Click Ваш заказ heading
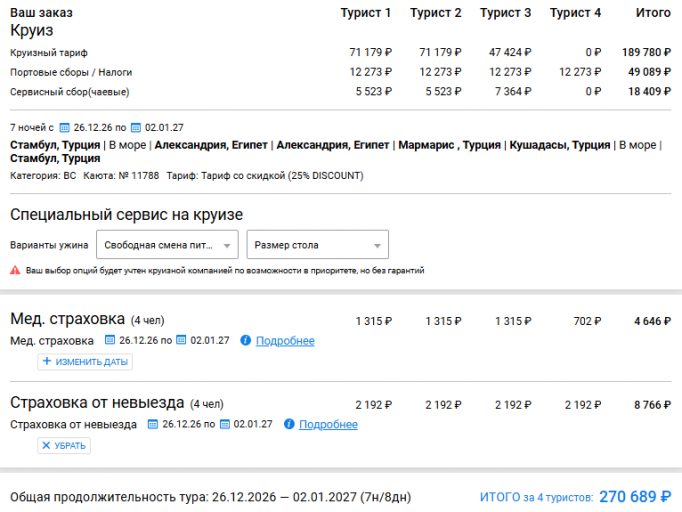The width and height of the screenshot is (682, 512). [x=41, y=13]
